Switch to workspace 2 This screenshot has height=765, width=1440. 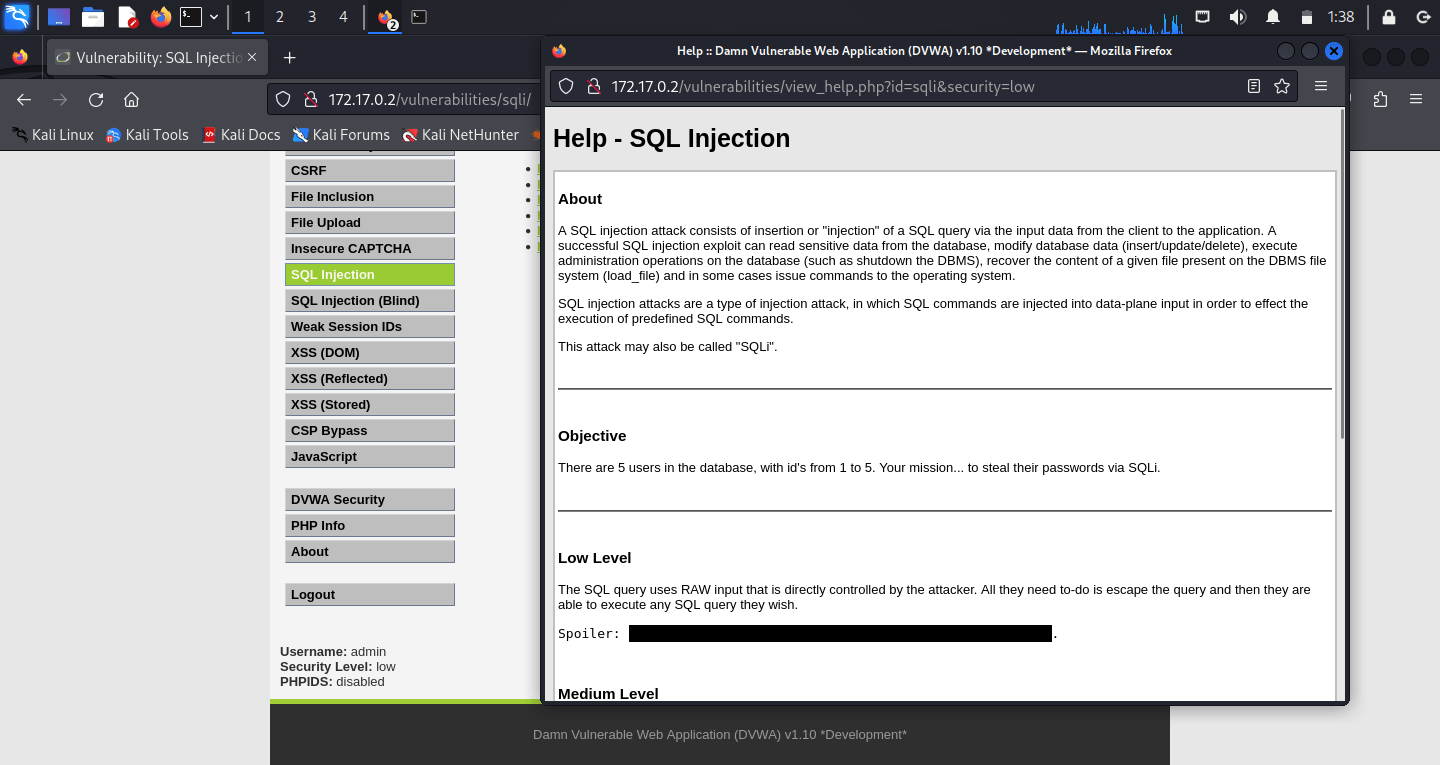(x=279, y=17)
